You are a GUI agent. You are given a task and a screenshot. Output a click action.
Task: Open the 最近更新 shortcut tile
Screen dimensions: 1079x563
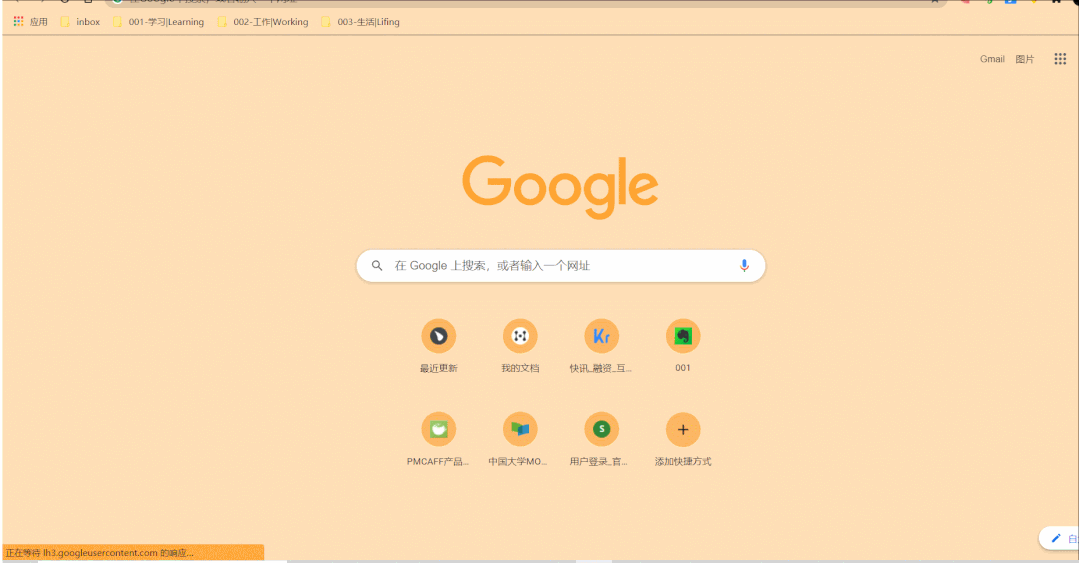click(438, 346)
